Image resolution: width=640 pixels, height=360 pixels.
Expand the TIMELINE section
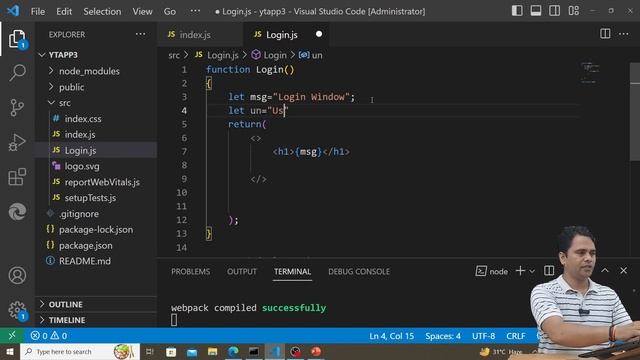pos(67,320)
